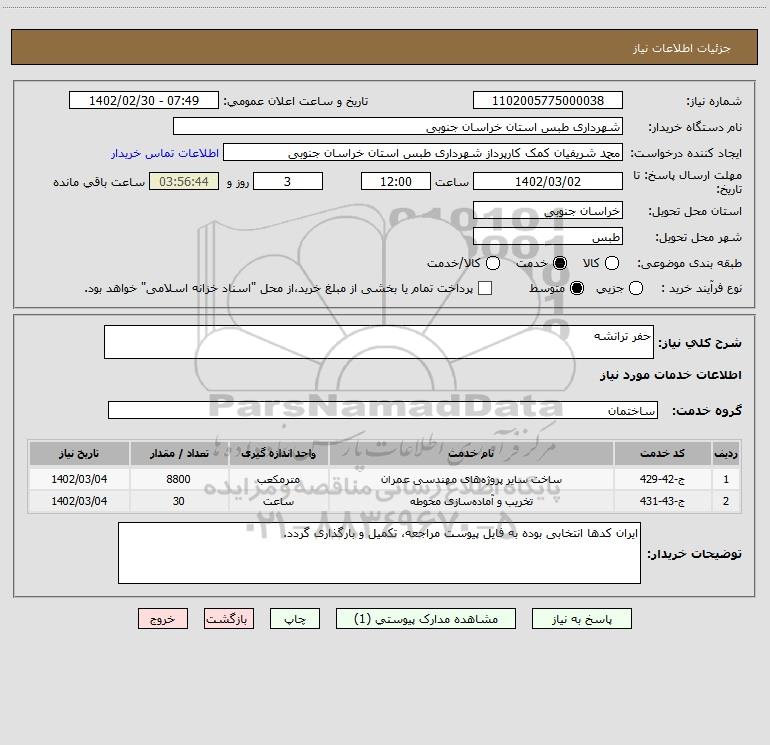Click the delivery city field طبس
The height and width of the screenshot is (745, 770).
click(x=548, y=236)
